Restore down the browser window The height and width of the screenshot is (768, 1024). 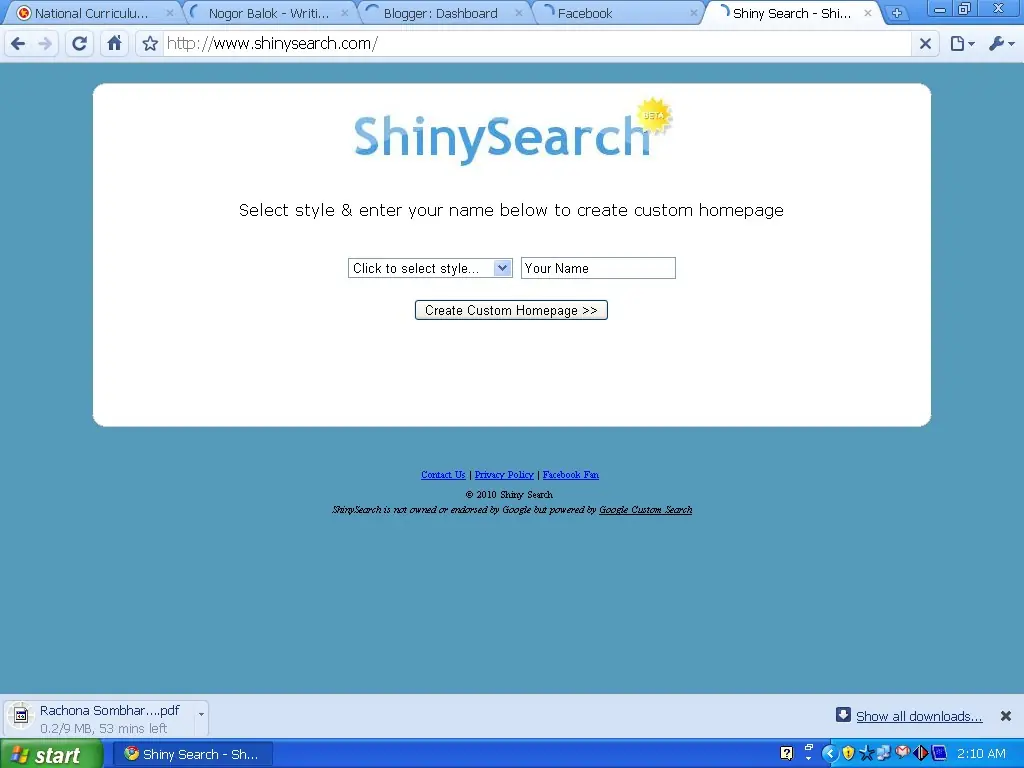click(965, 9)
